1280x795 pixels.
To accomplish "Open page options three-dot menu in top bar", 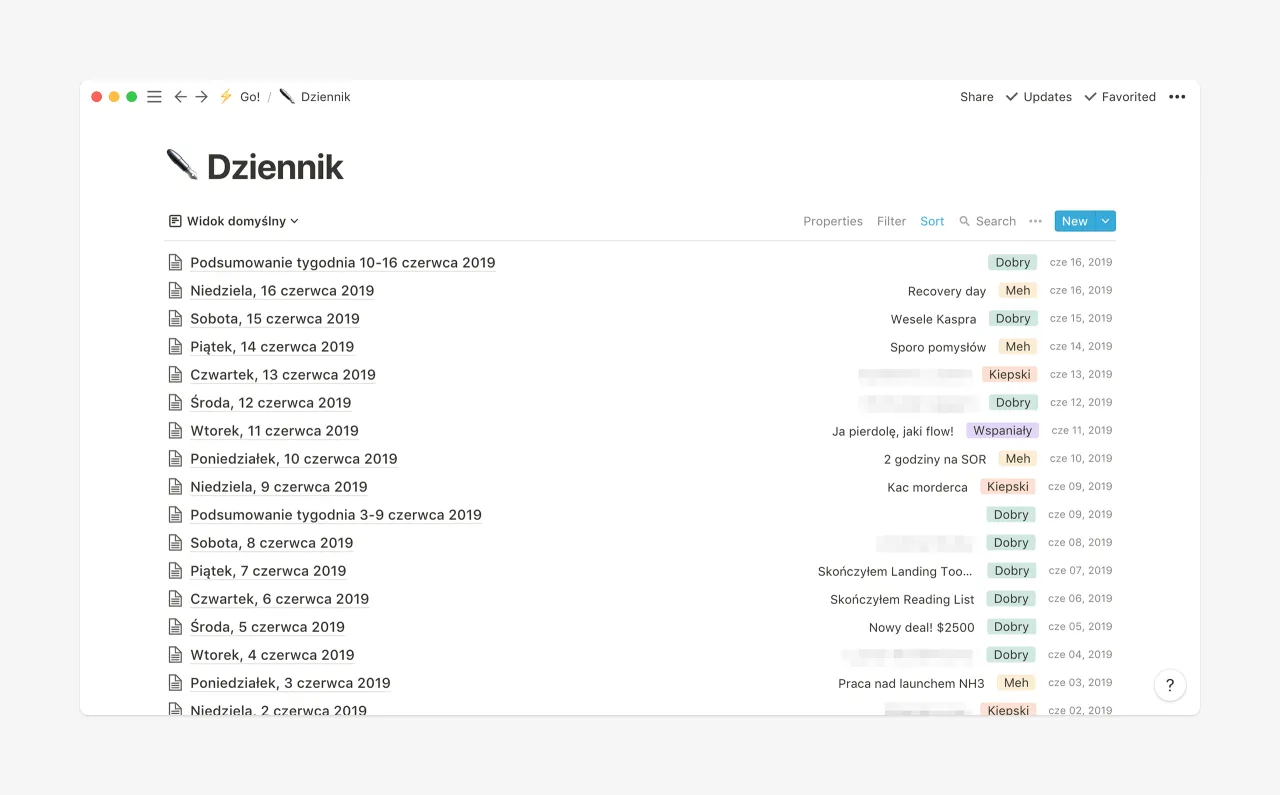I will pos(1177,97).
